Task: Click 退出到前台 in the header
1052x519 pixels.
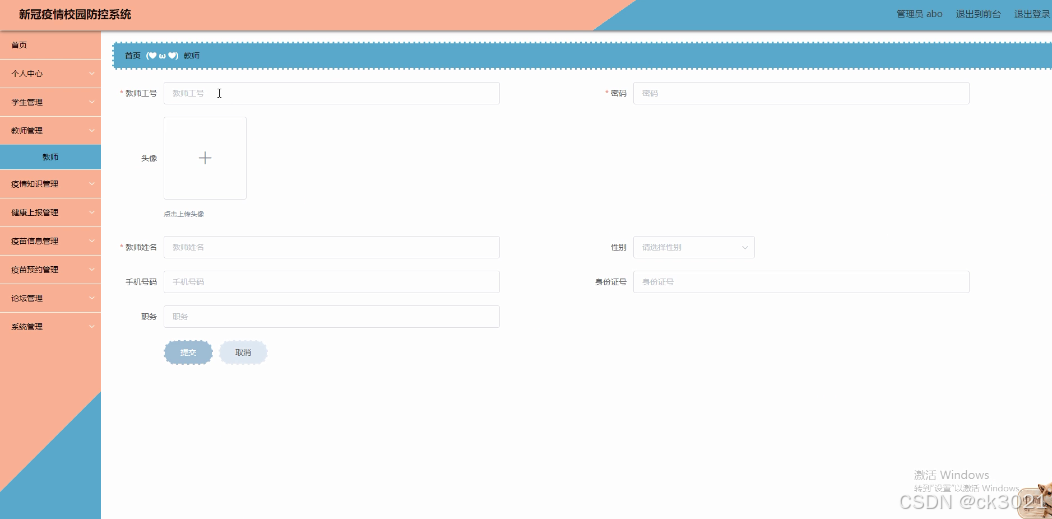Action: (x=978, y=14)
